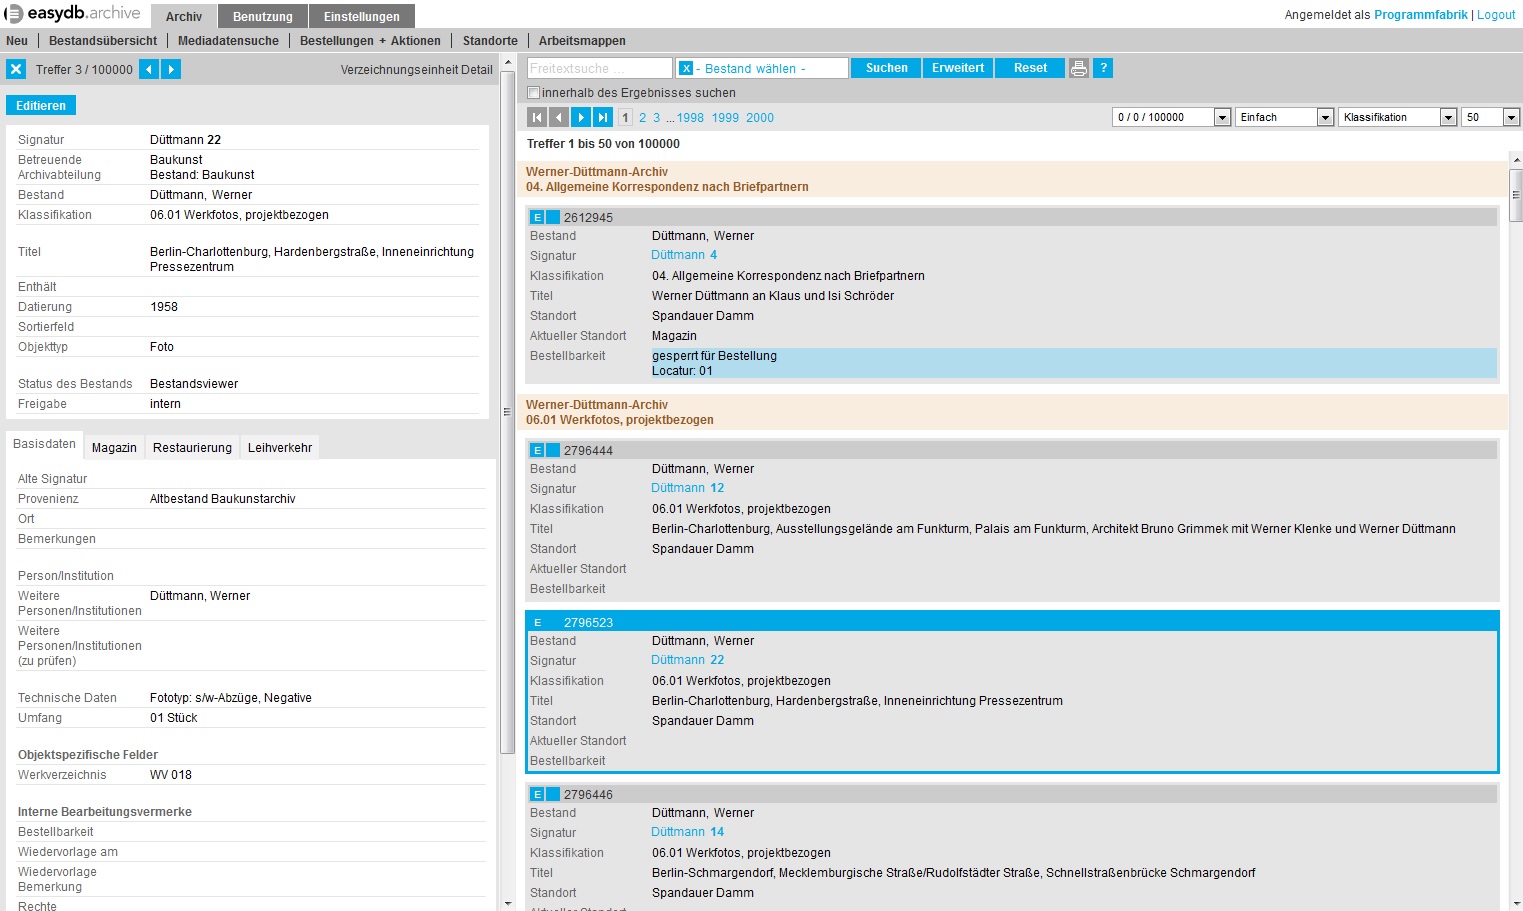Click the Reset button

(1030, 68)
